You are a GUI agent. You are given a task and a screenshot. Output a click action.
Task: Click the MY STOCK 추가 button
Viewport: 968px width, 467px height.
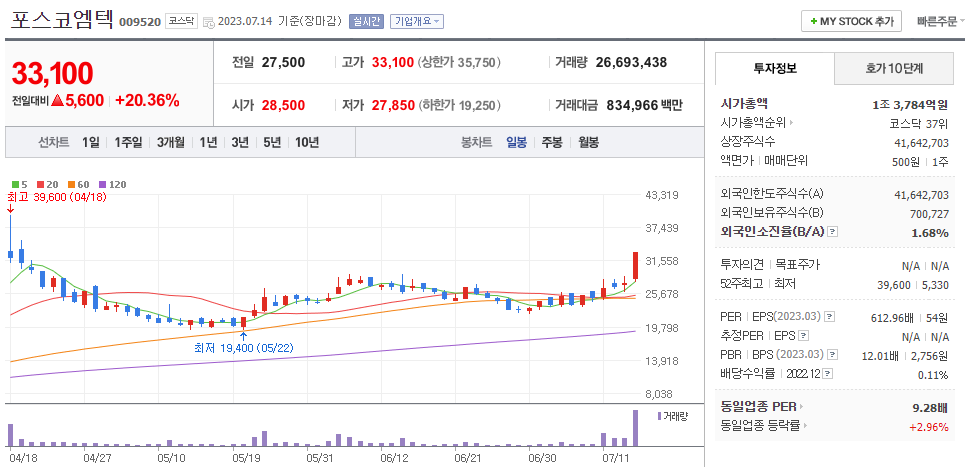(851, 21)
